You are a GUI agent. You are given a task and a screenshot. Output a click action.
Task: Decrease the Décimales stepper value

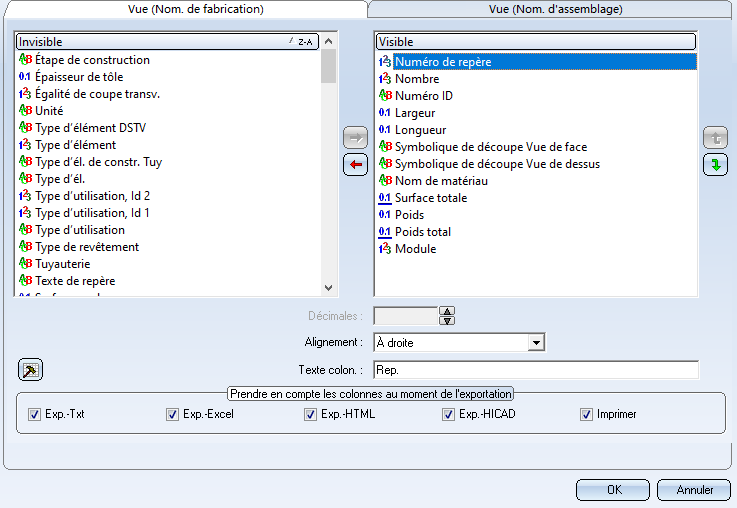tap(447, 320)
